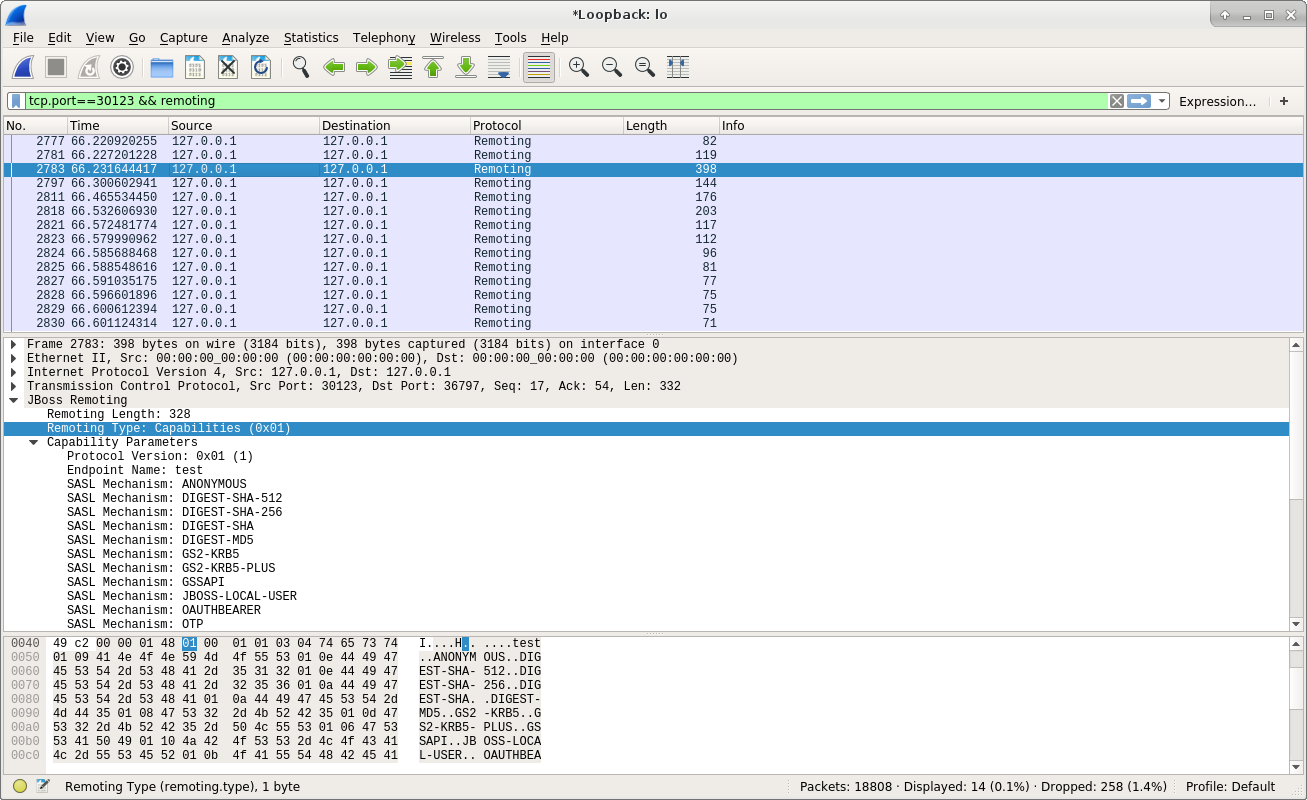Select SASL Mechanism: ANONYMOUS line

157,484
